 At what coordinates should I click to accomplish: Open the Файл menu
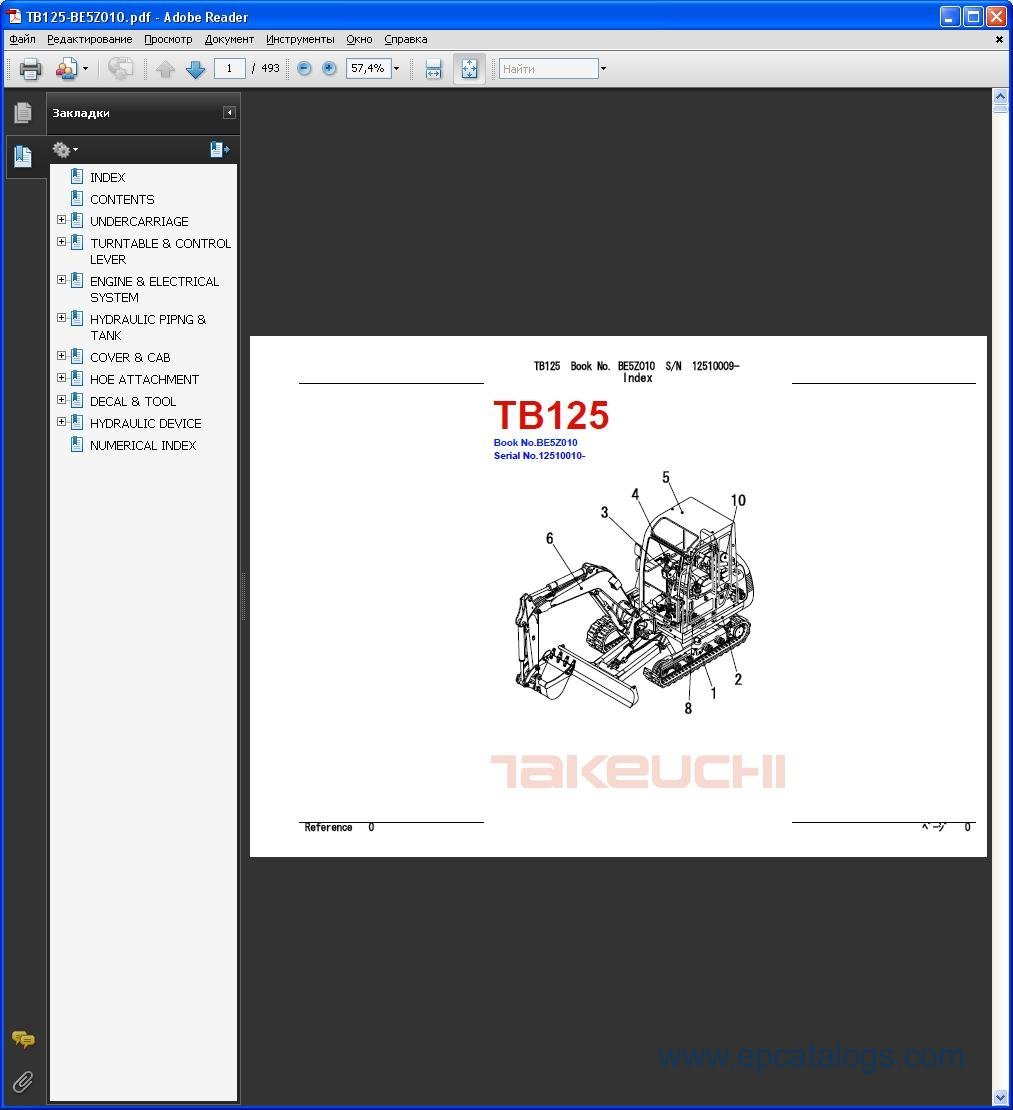coord(23,39)
